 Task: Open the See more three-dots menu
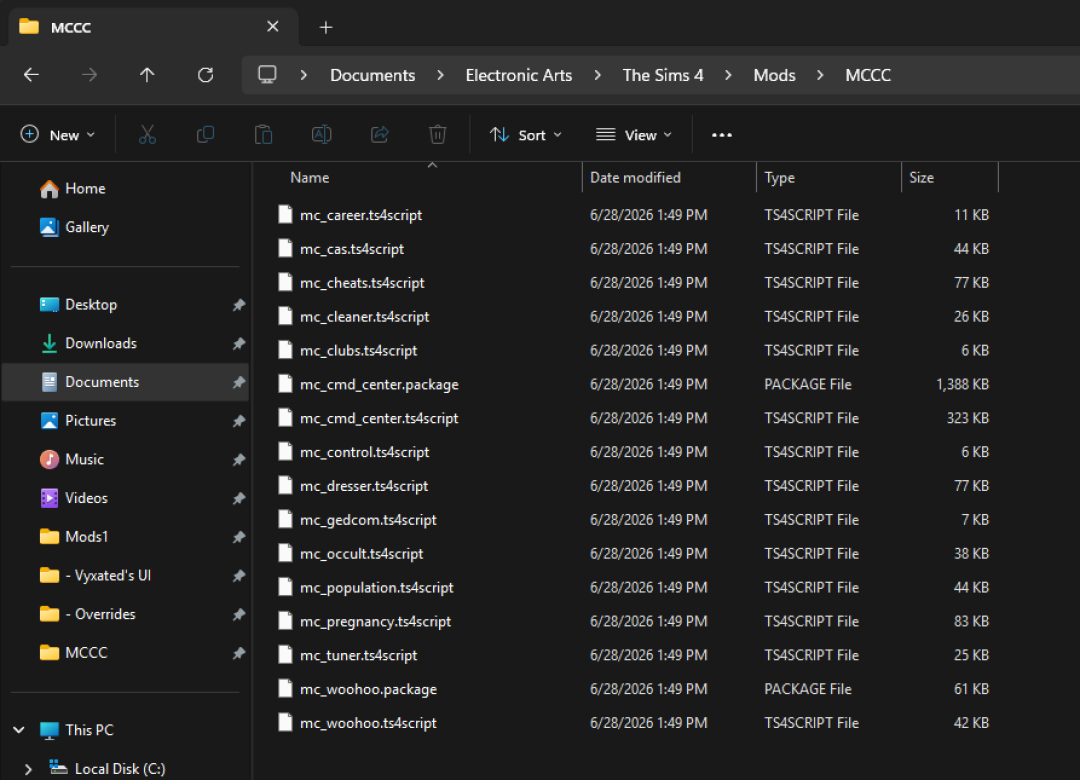click(x=721, y=135)
